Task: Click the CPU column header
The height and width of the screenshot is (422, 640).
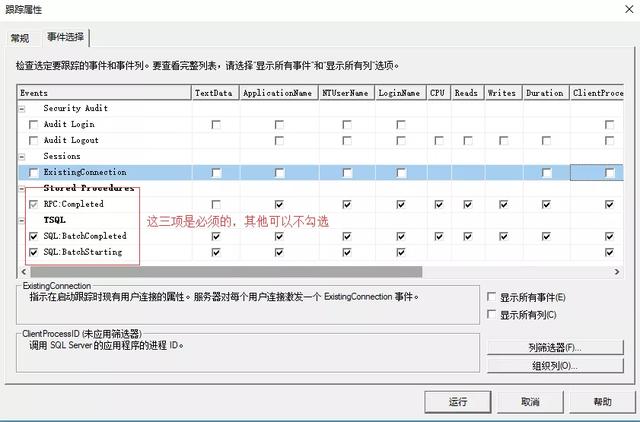Action: (x=439, y=93)
